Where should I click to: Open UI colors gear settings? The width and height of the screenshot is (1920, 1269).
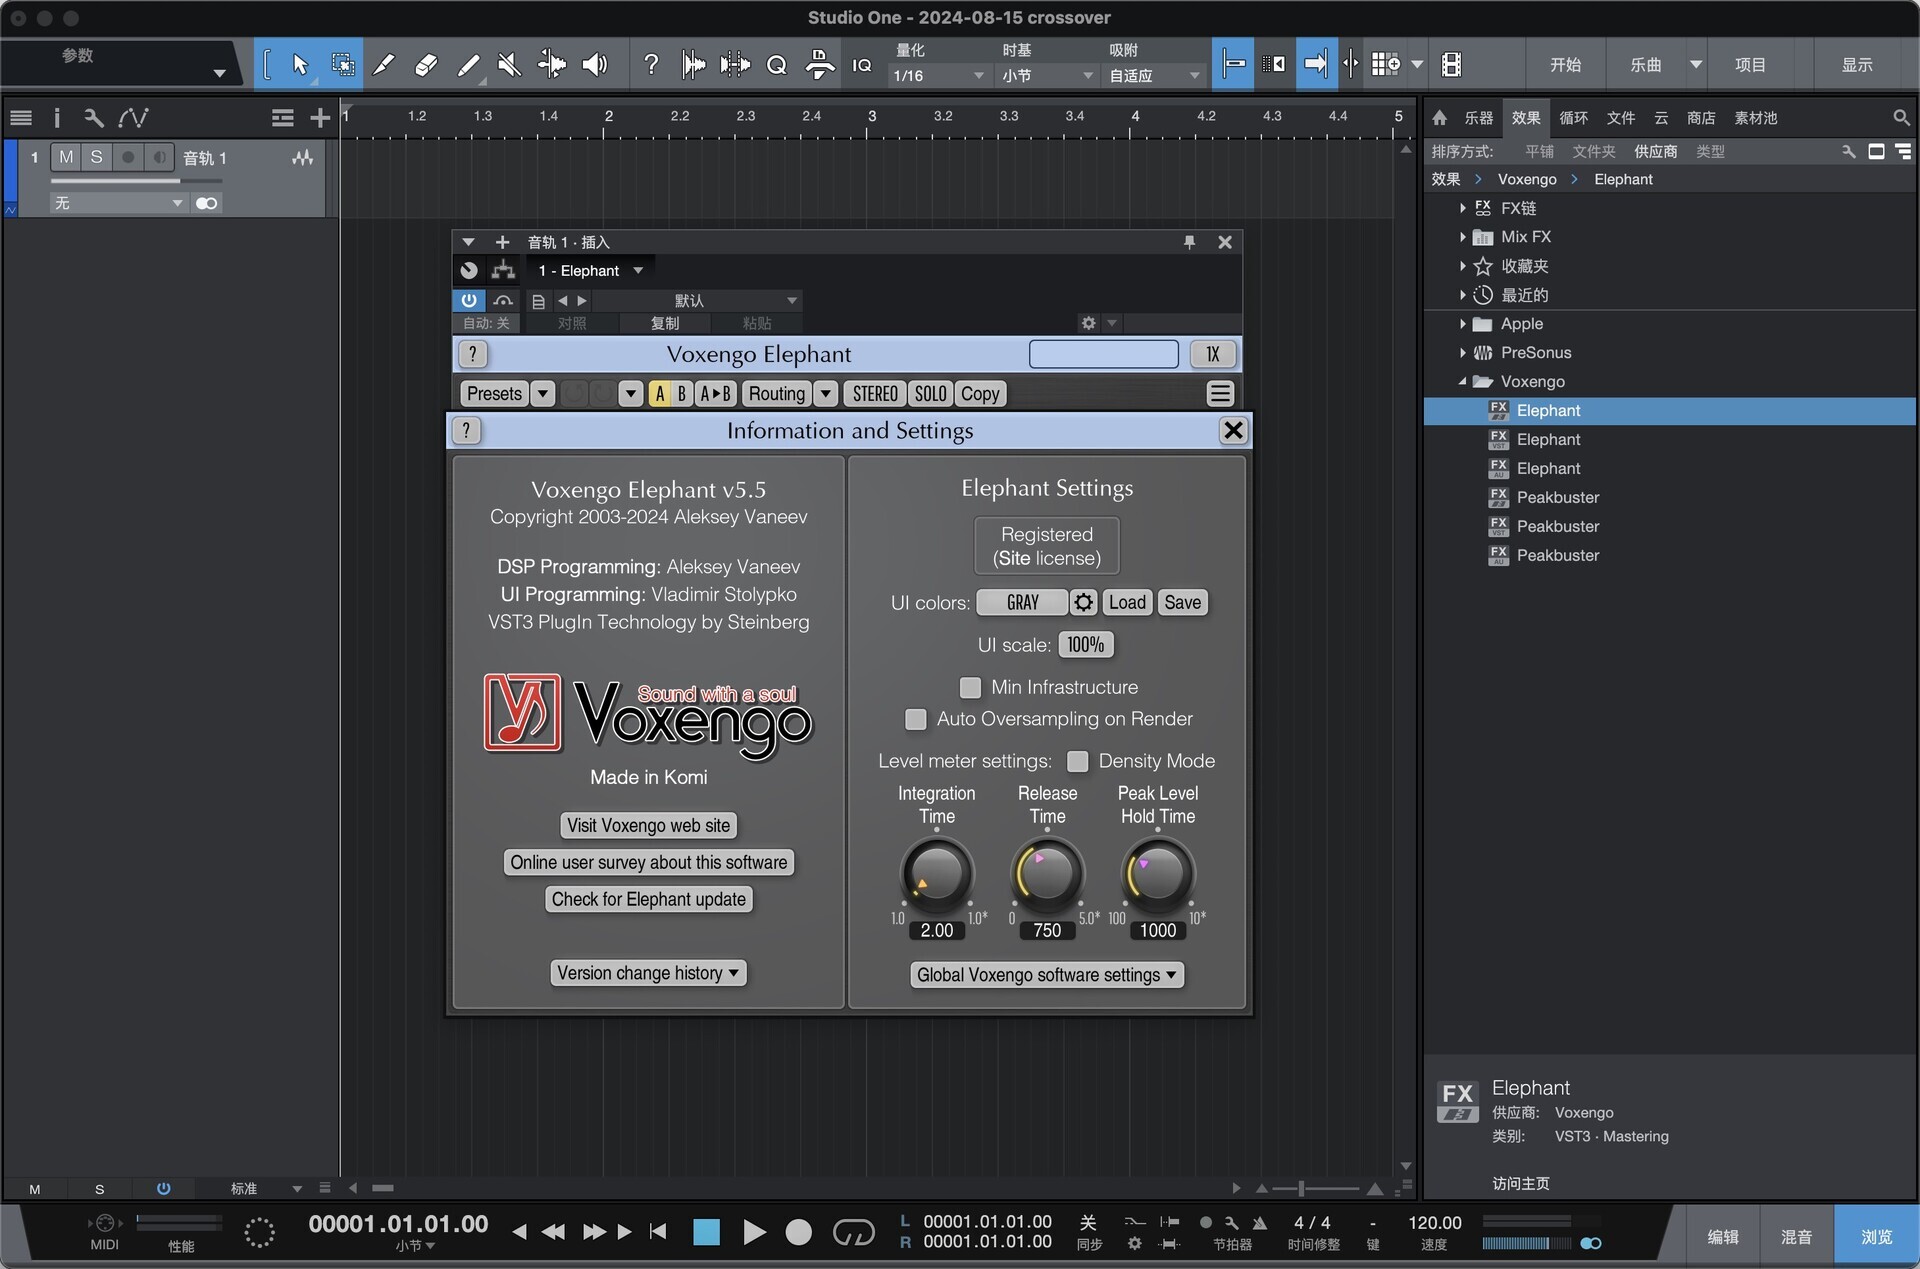1083,602
